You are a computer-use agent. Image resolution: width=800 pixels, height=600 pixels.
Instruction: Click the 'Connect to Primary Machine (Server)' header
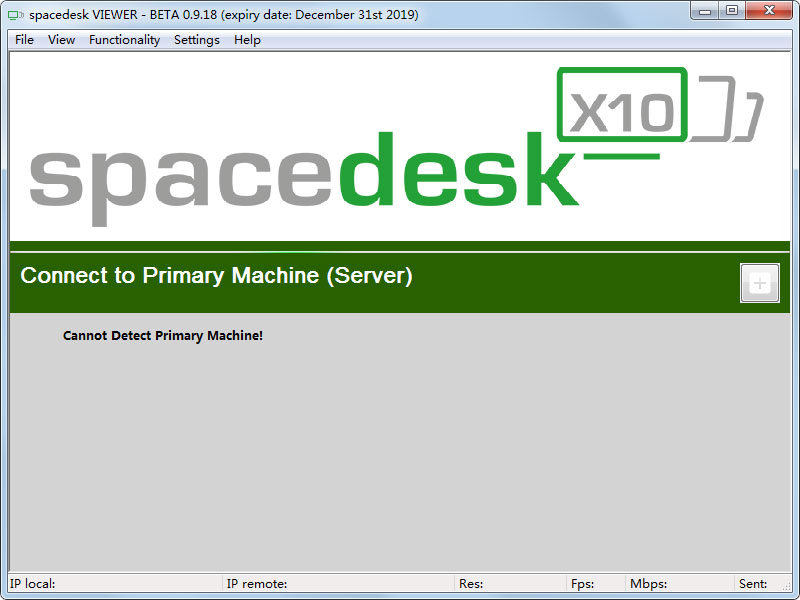216,275
